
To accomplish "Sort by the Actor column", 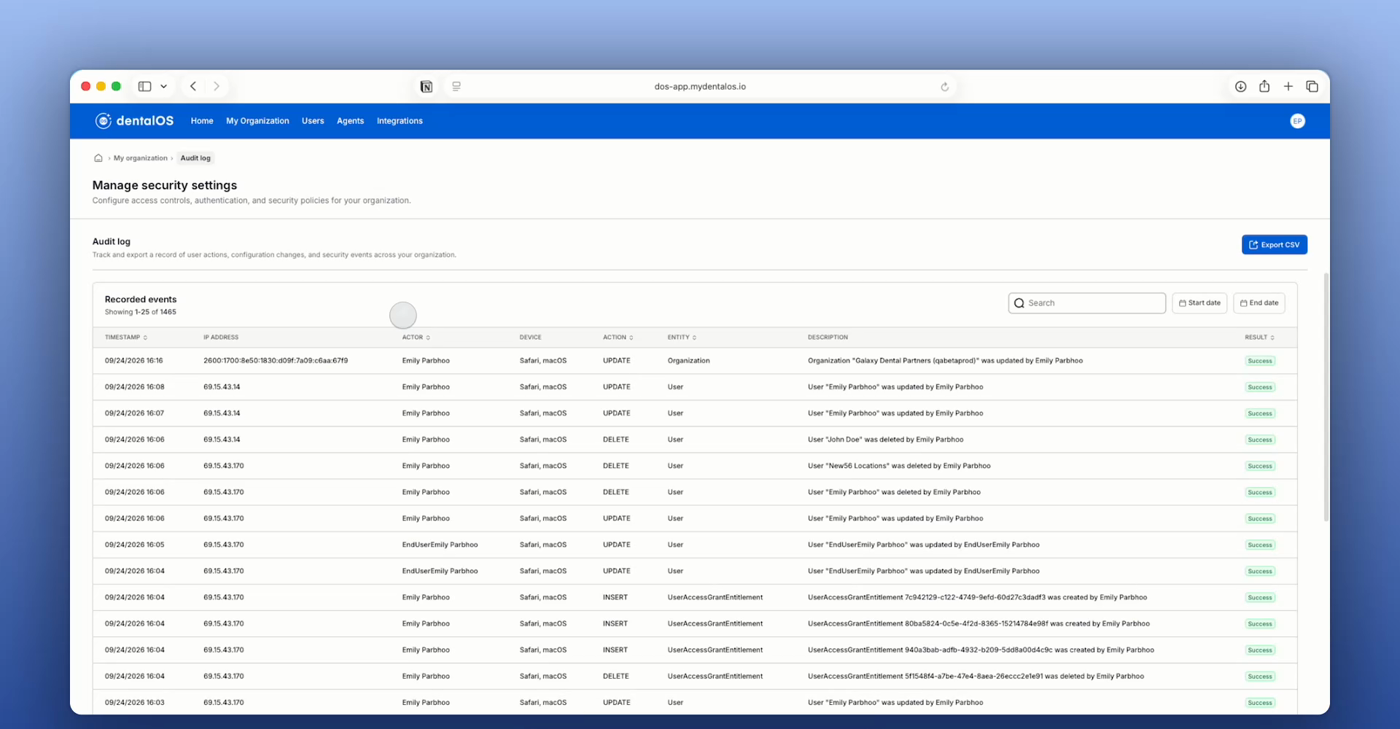I will [416, 338].
